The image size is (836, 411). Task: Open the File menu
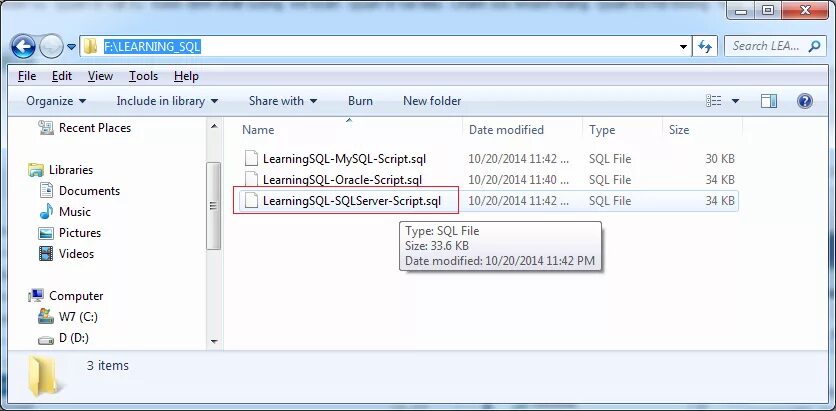27,76
